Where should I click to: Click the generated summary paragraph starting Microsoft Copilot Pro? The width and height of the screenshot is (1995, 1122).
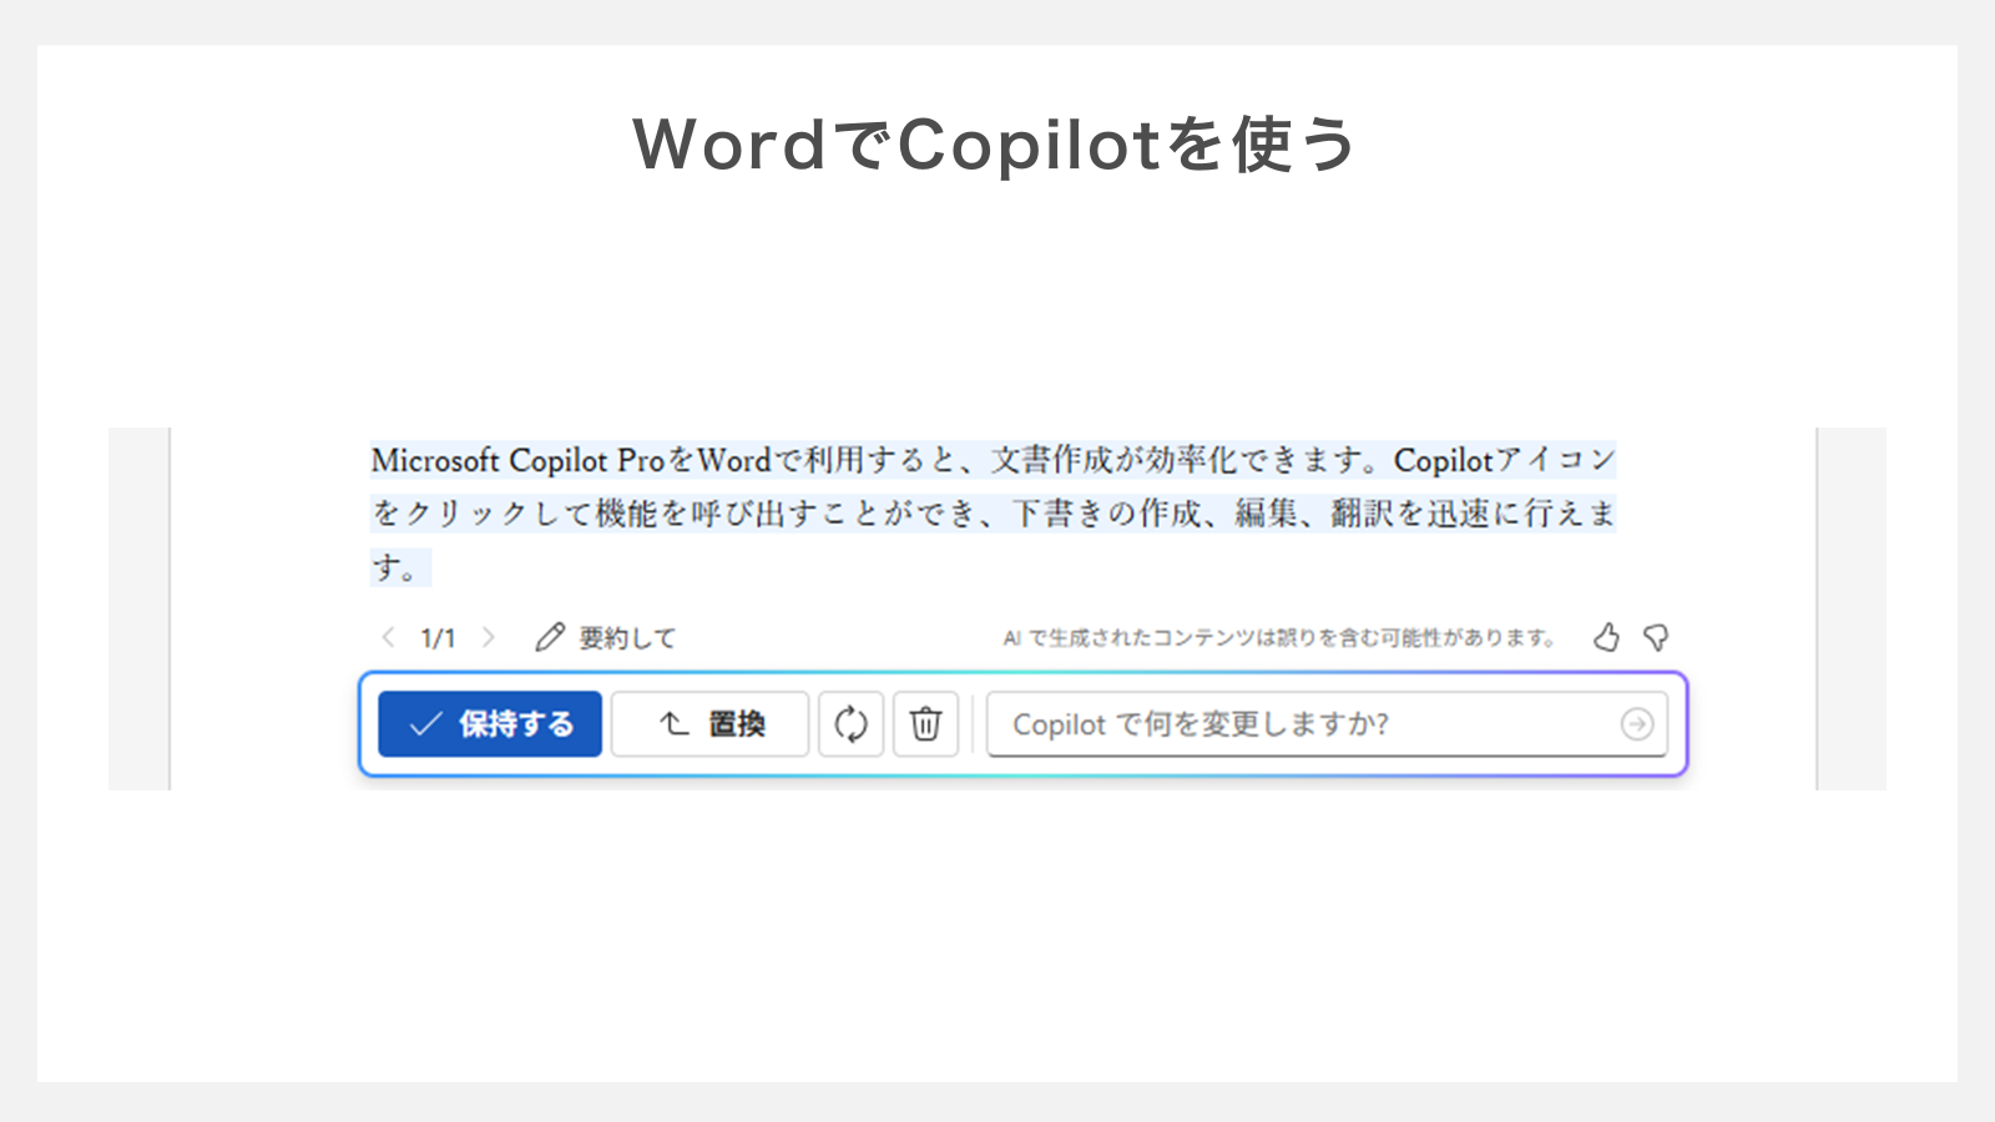point(993,513)
